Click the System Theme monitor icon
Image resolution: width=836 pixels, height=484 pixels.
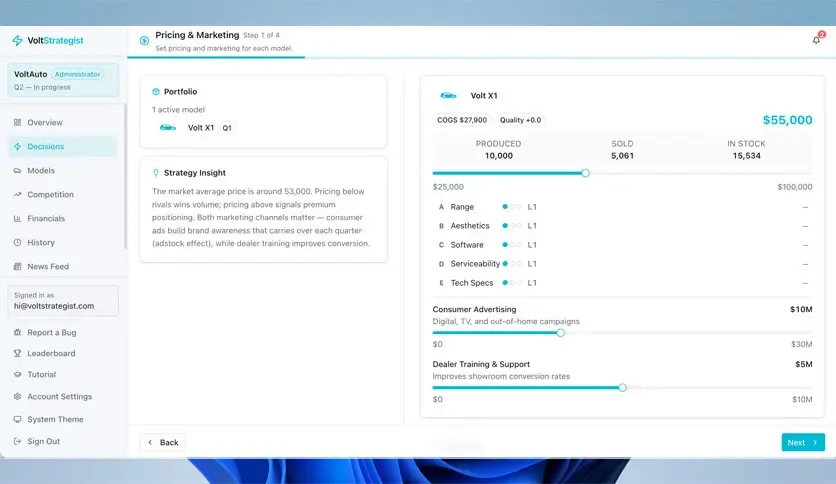18,420
